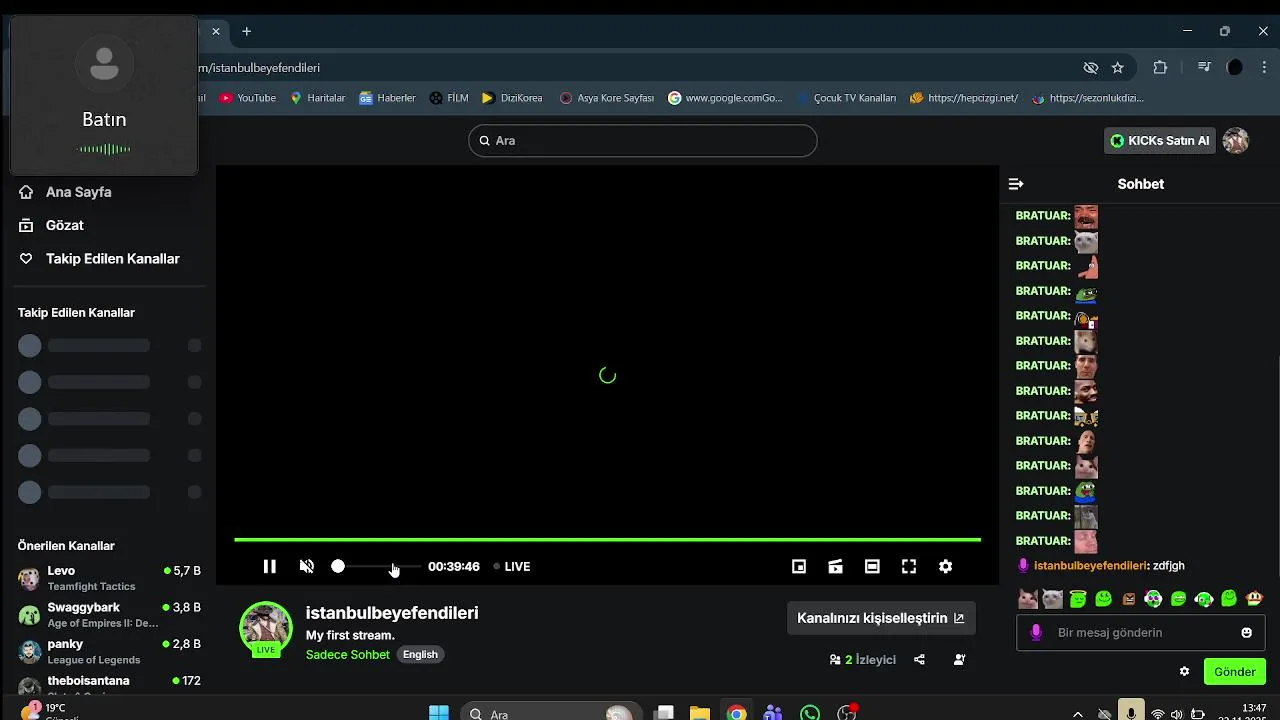Click the crossed-eye icon in address bar

click(x=1091, y=68)
